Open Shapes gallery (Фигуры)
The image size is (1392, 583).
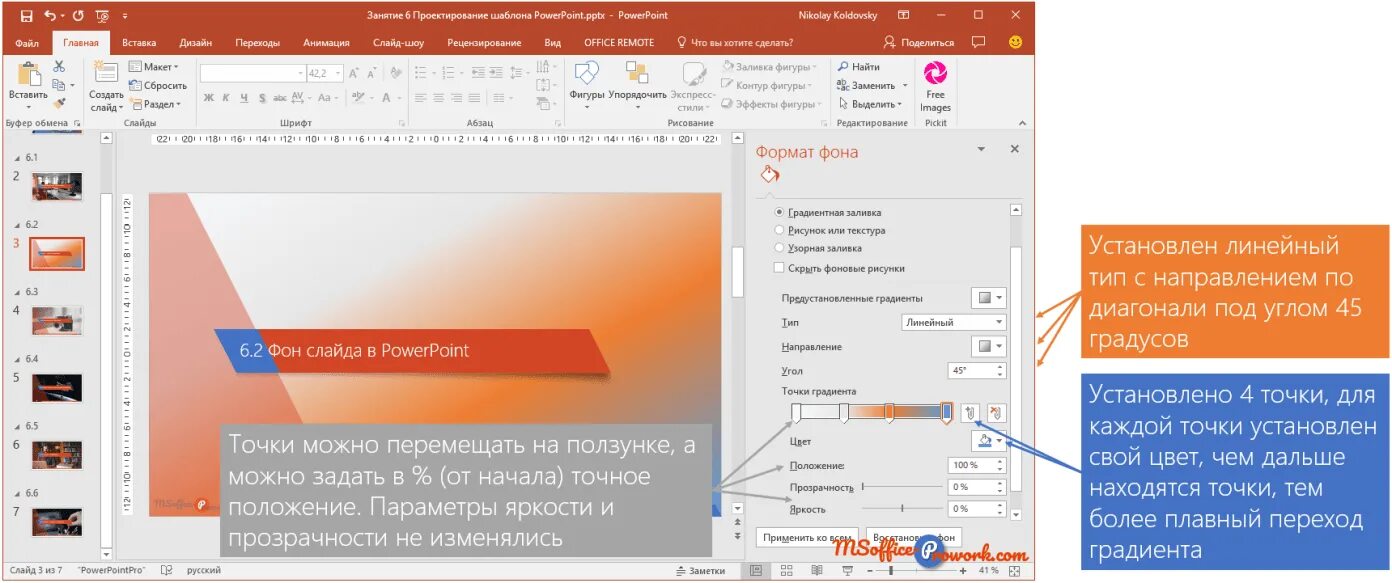coord(587,86)
